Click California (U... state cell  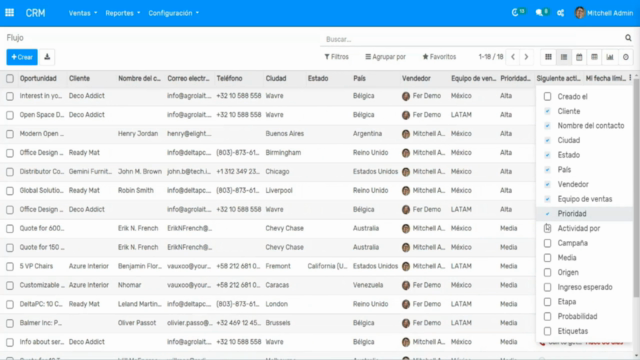point(327,266)
